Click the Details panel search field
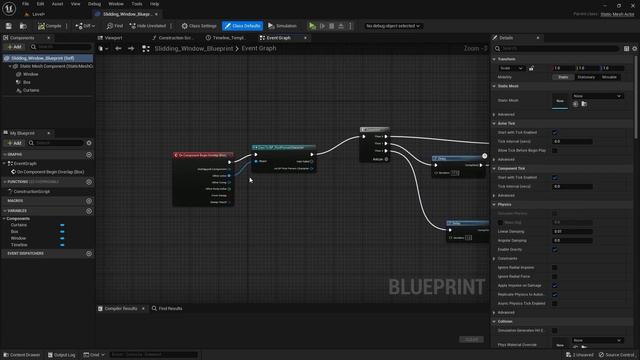Image resolution: width=640 pixels, height=360 pixels. [x=557, y=49]
